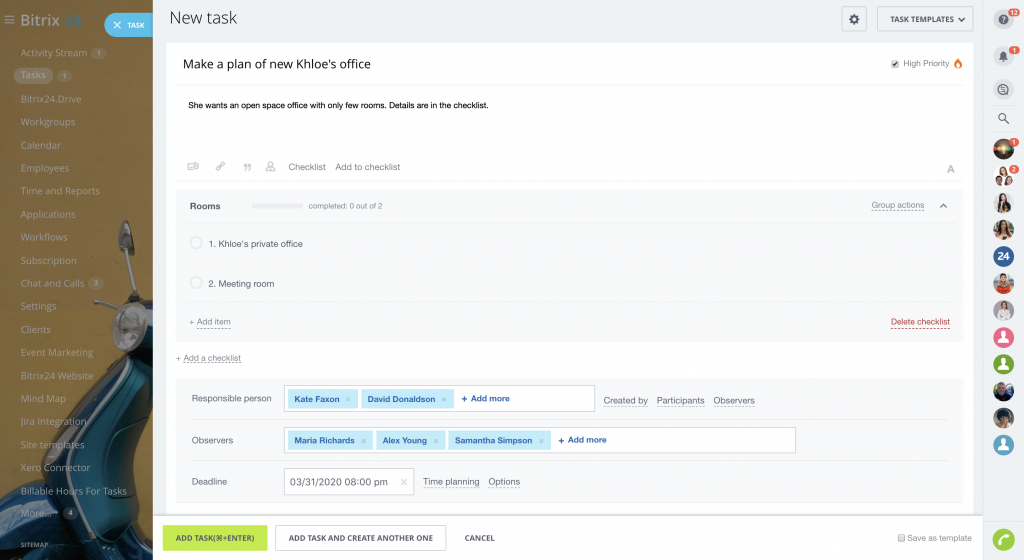1024x560 pixels.
Task: Open the task settings gear
Action: 853,19
